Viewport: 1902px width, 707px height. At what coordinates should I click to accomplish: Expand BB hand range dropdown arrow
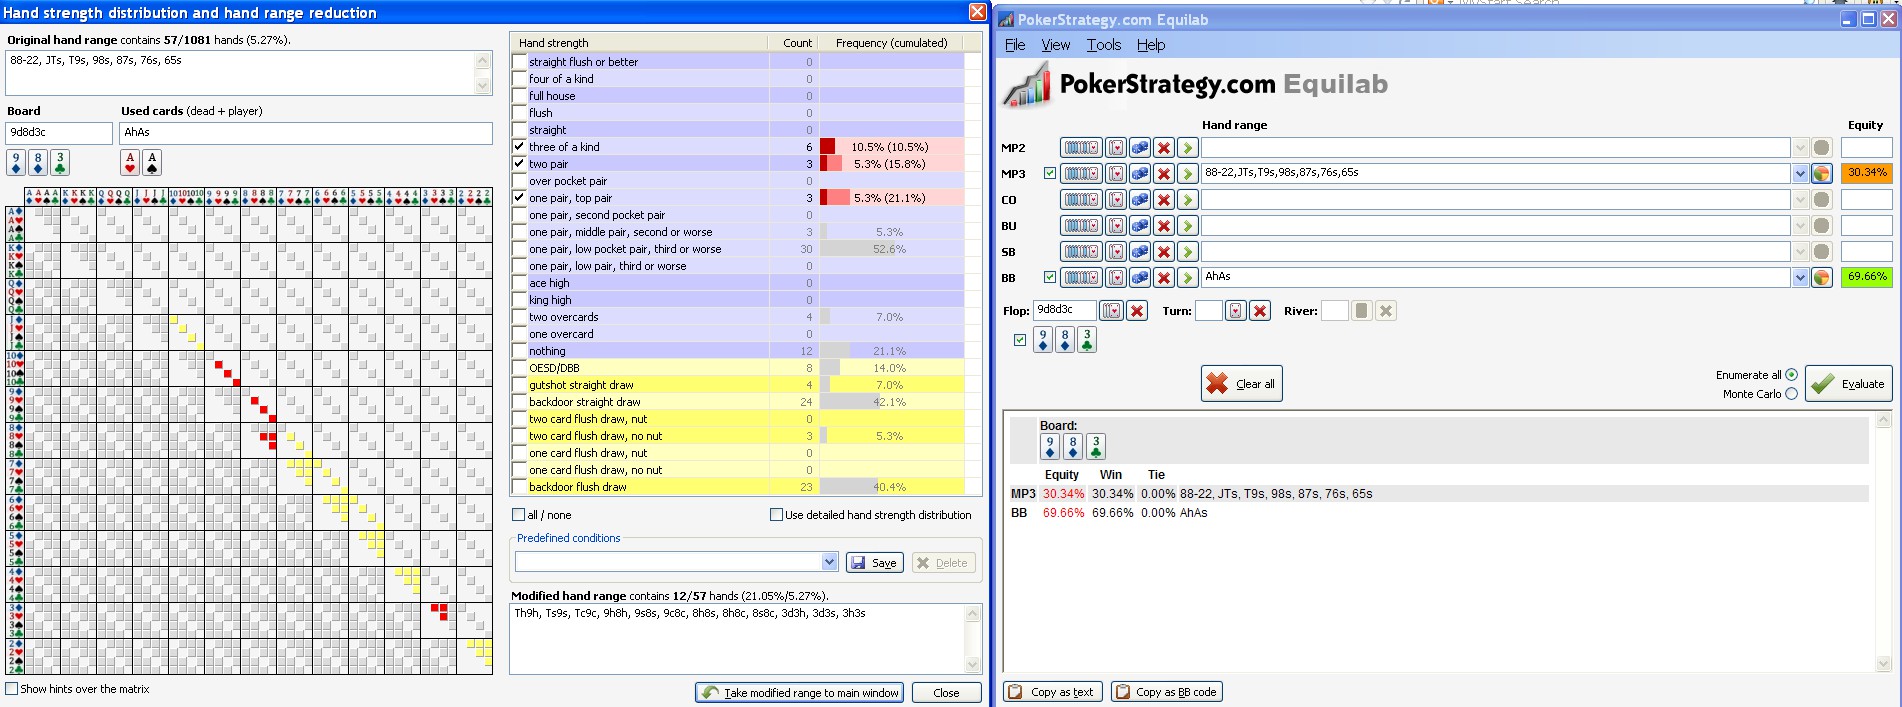pos(1800,277)
